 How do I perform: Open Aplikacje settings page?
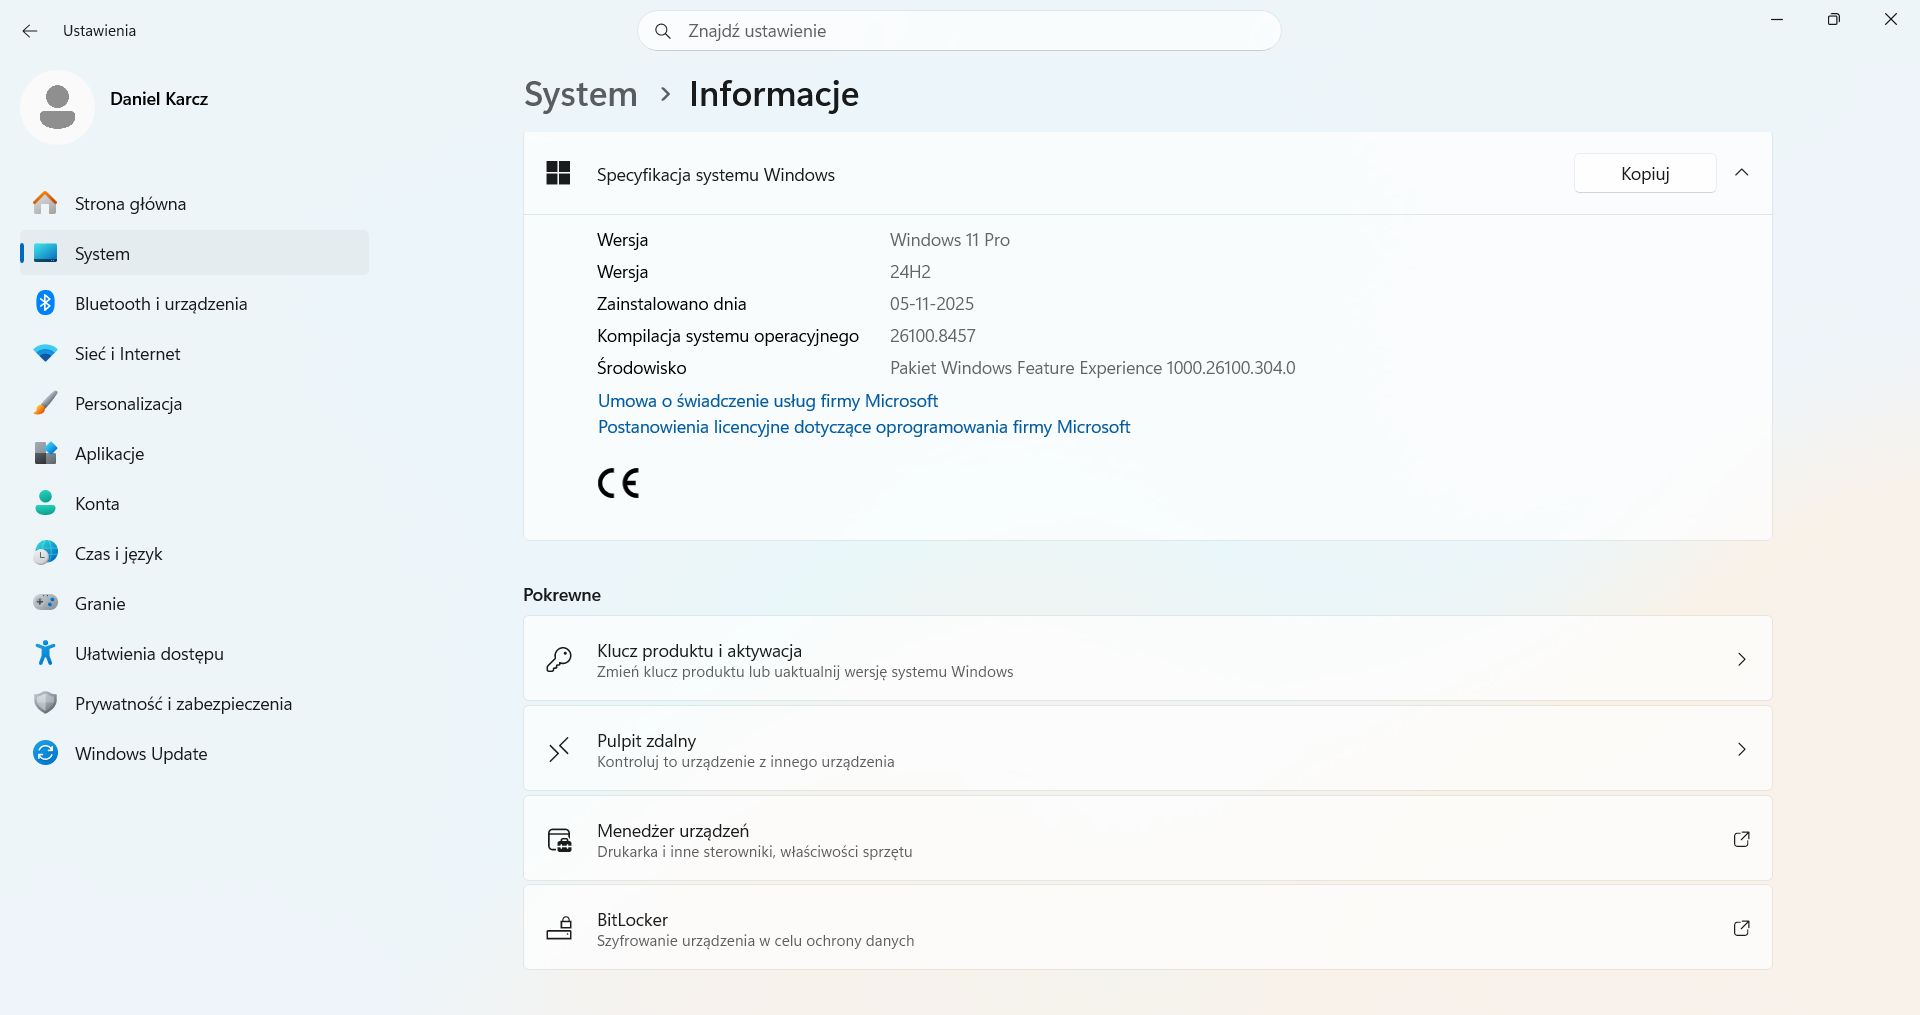[194, 453]
